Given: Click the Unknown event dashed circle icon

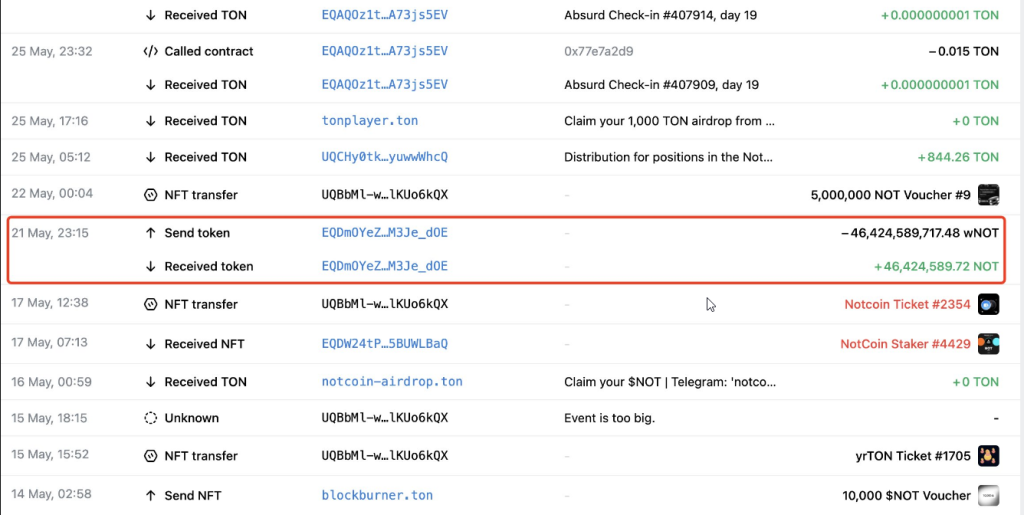Looking at the screenshot, I should click(150, 418).
